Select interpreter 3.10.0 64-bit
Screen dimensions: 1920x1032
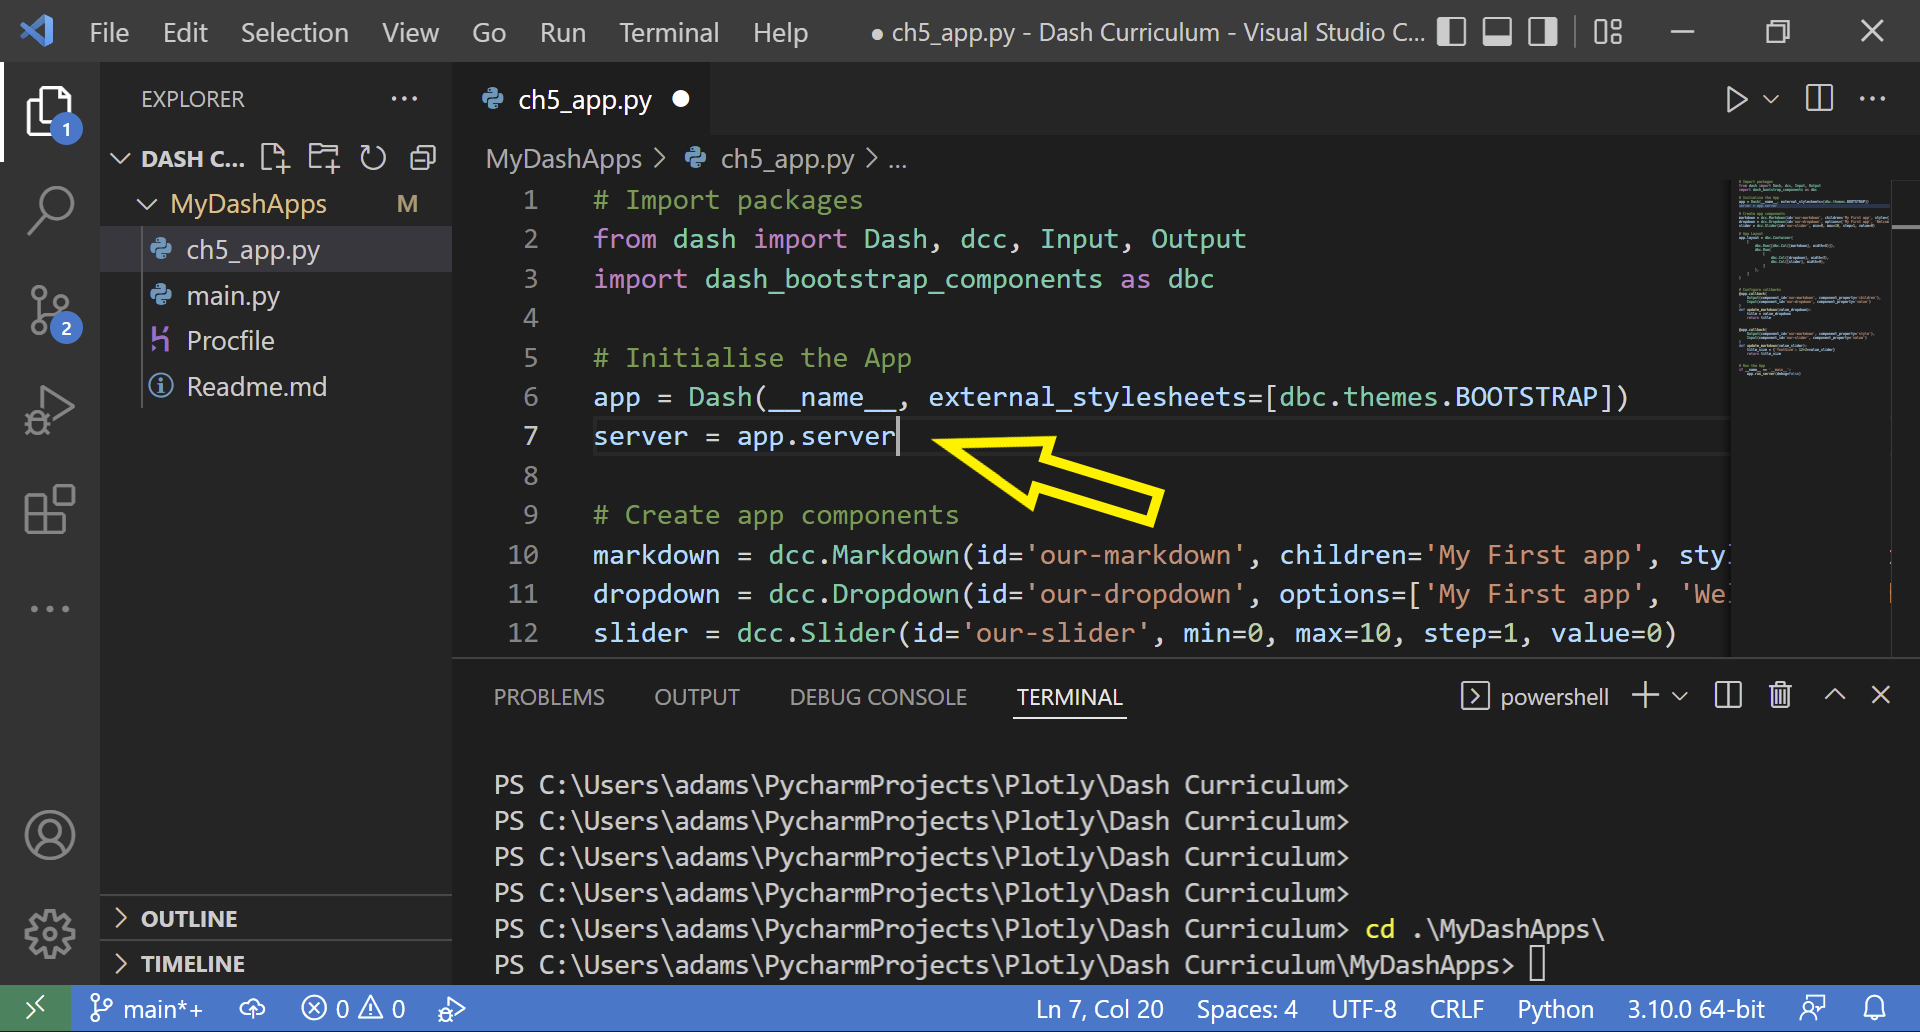1696,1009
